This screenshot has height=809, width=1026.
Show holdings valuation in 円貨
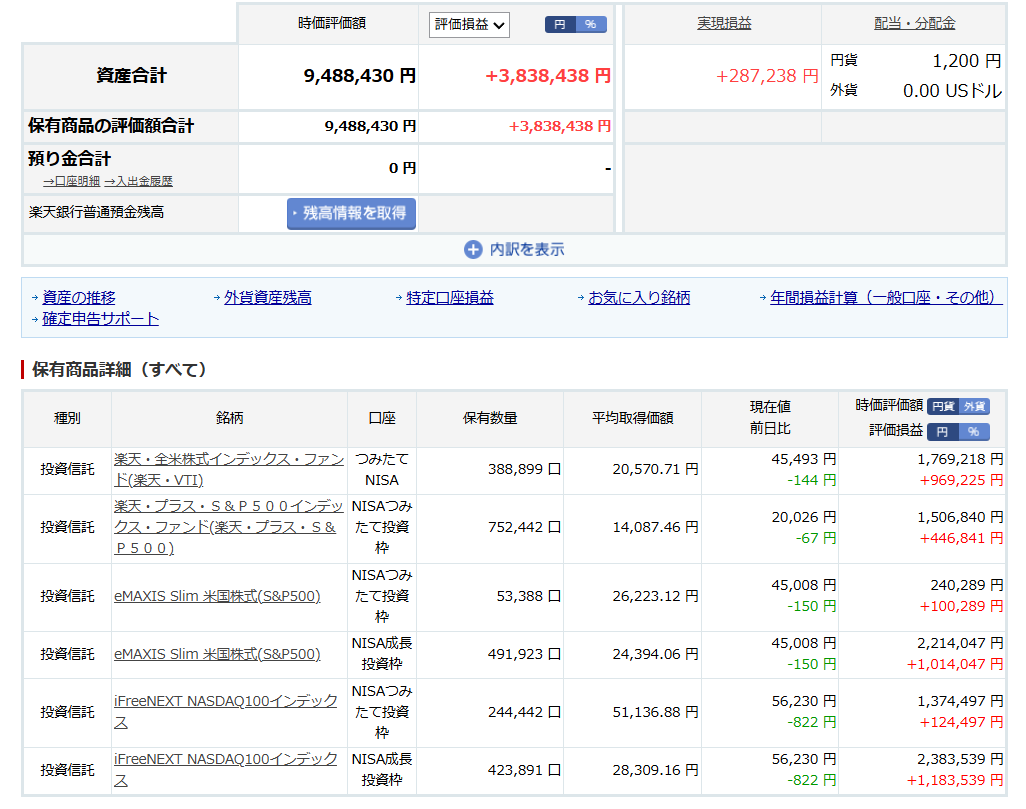(x=943, y=406)
